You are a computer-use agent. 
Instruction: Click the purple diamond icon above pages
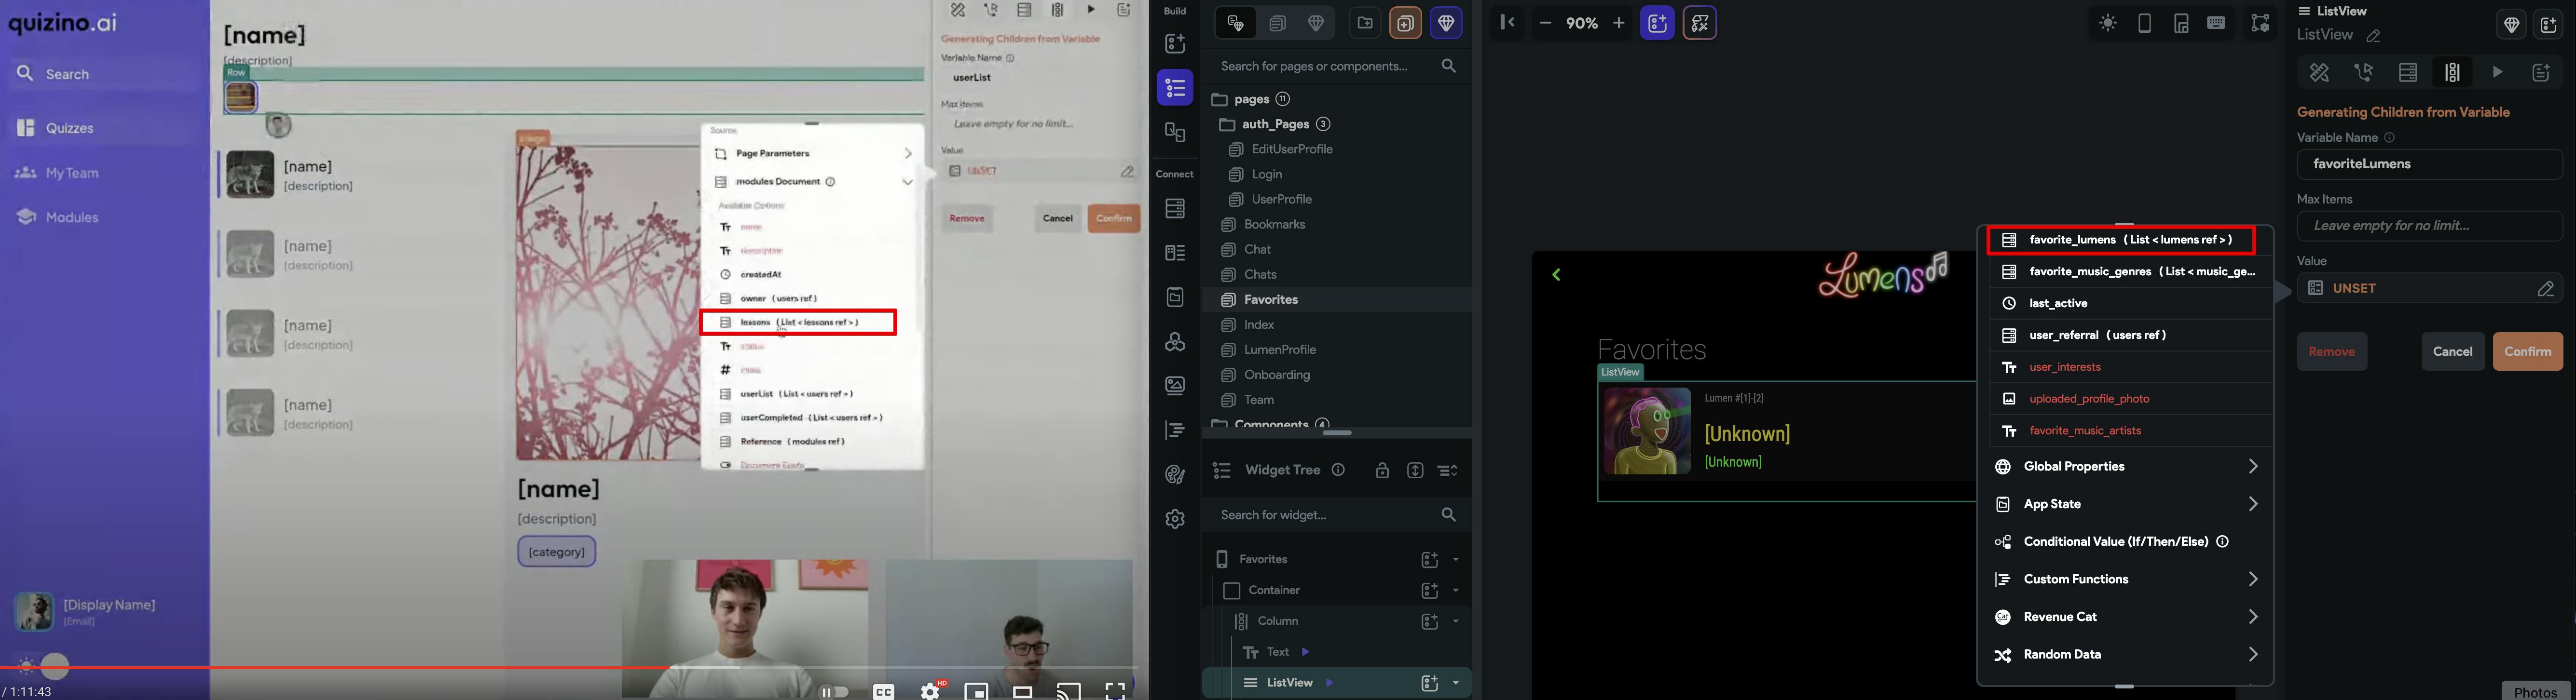pos(1446,23)
